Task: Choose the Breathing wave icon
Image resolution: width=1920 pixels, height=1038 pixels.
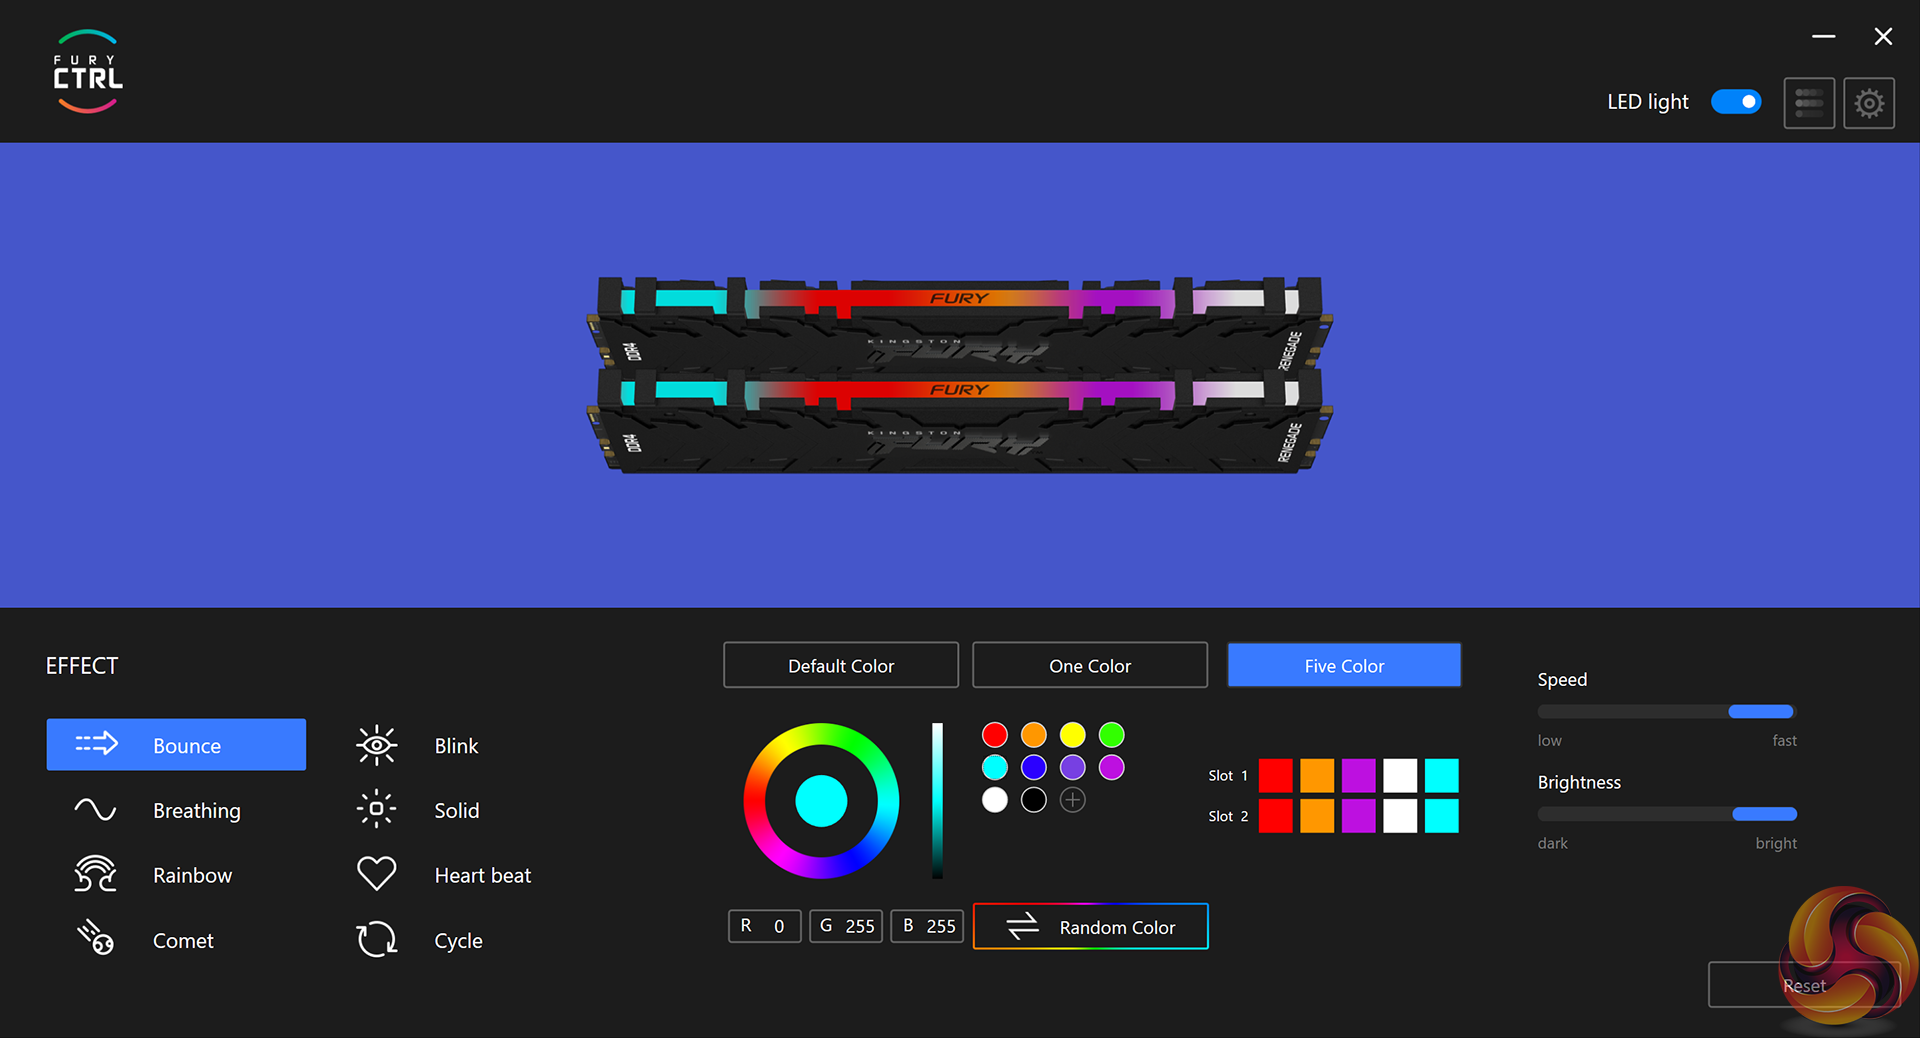Action: (x=95, y=809)
